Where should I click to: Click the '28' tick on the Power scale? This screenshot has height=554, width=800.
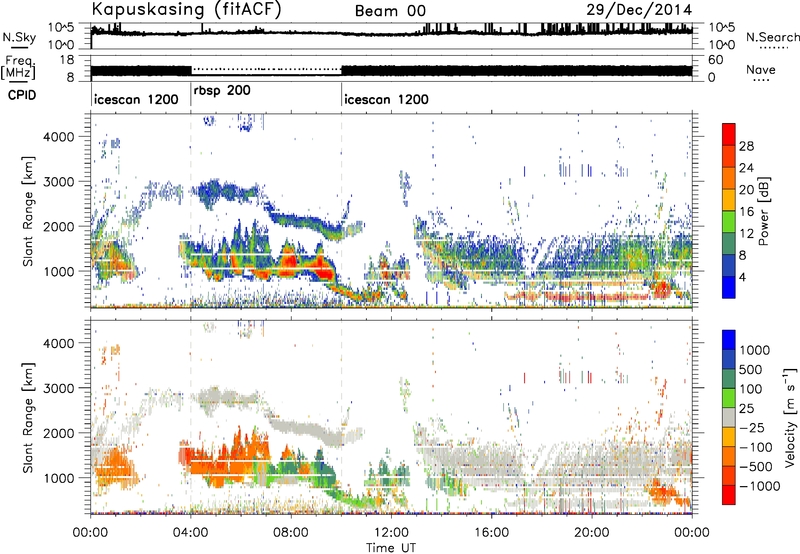pyautogui.click(x=746, y=146)
